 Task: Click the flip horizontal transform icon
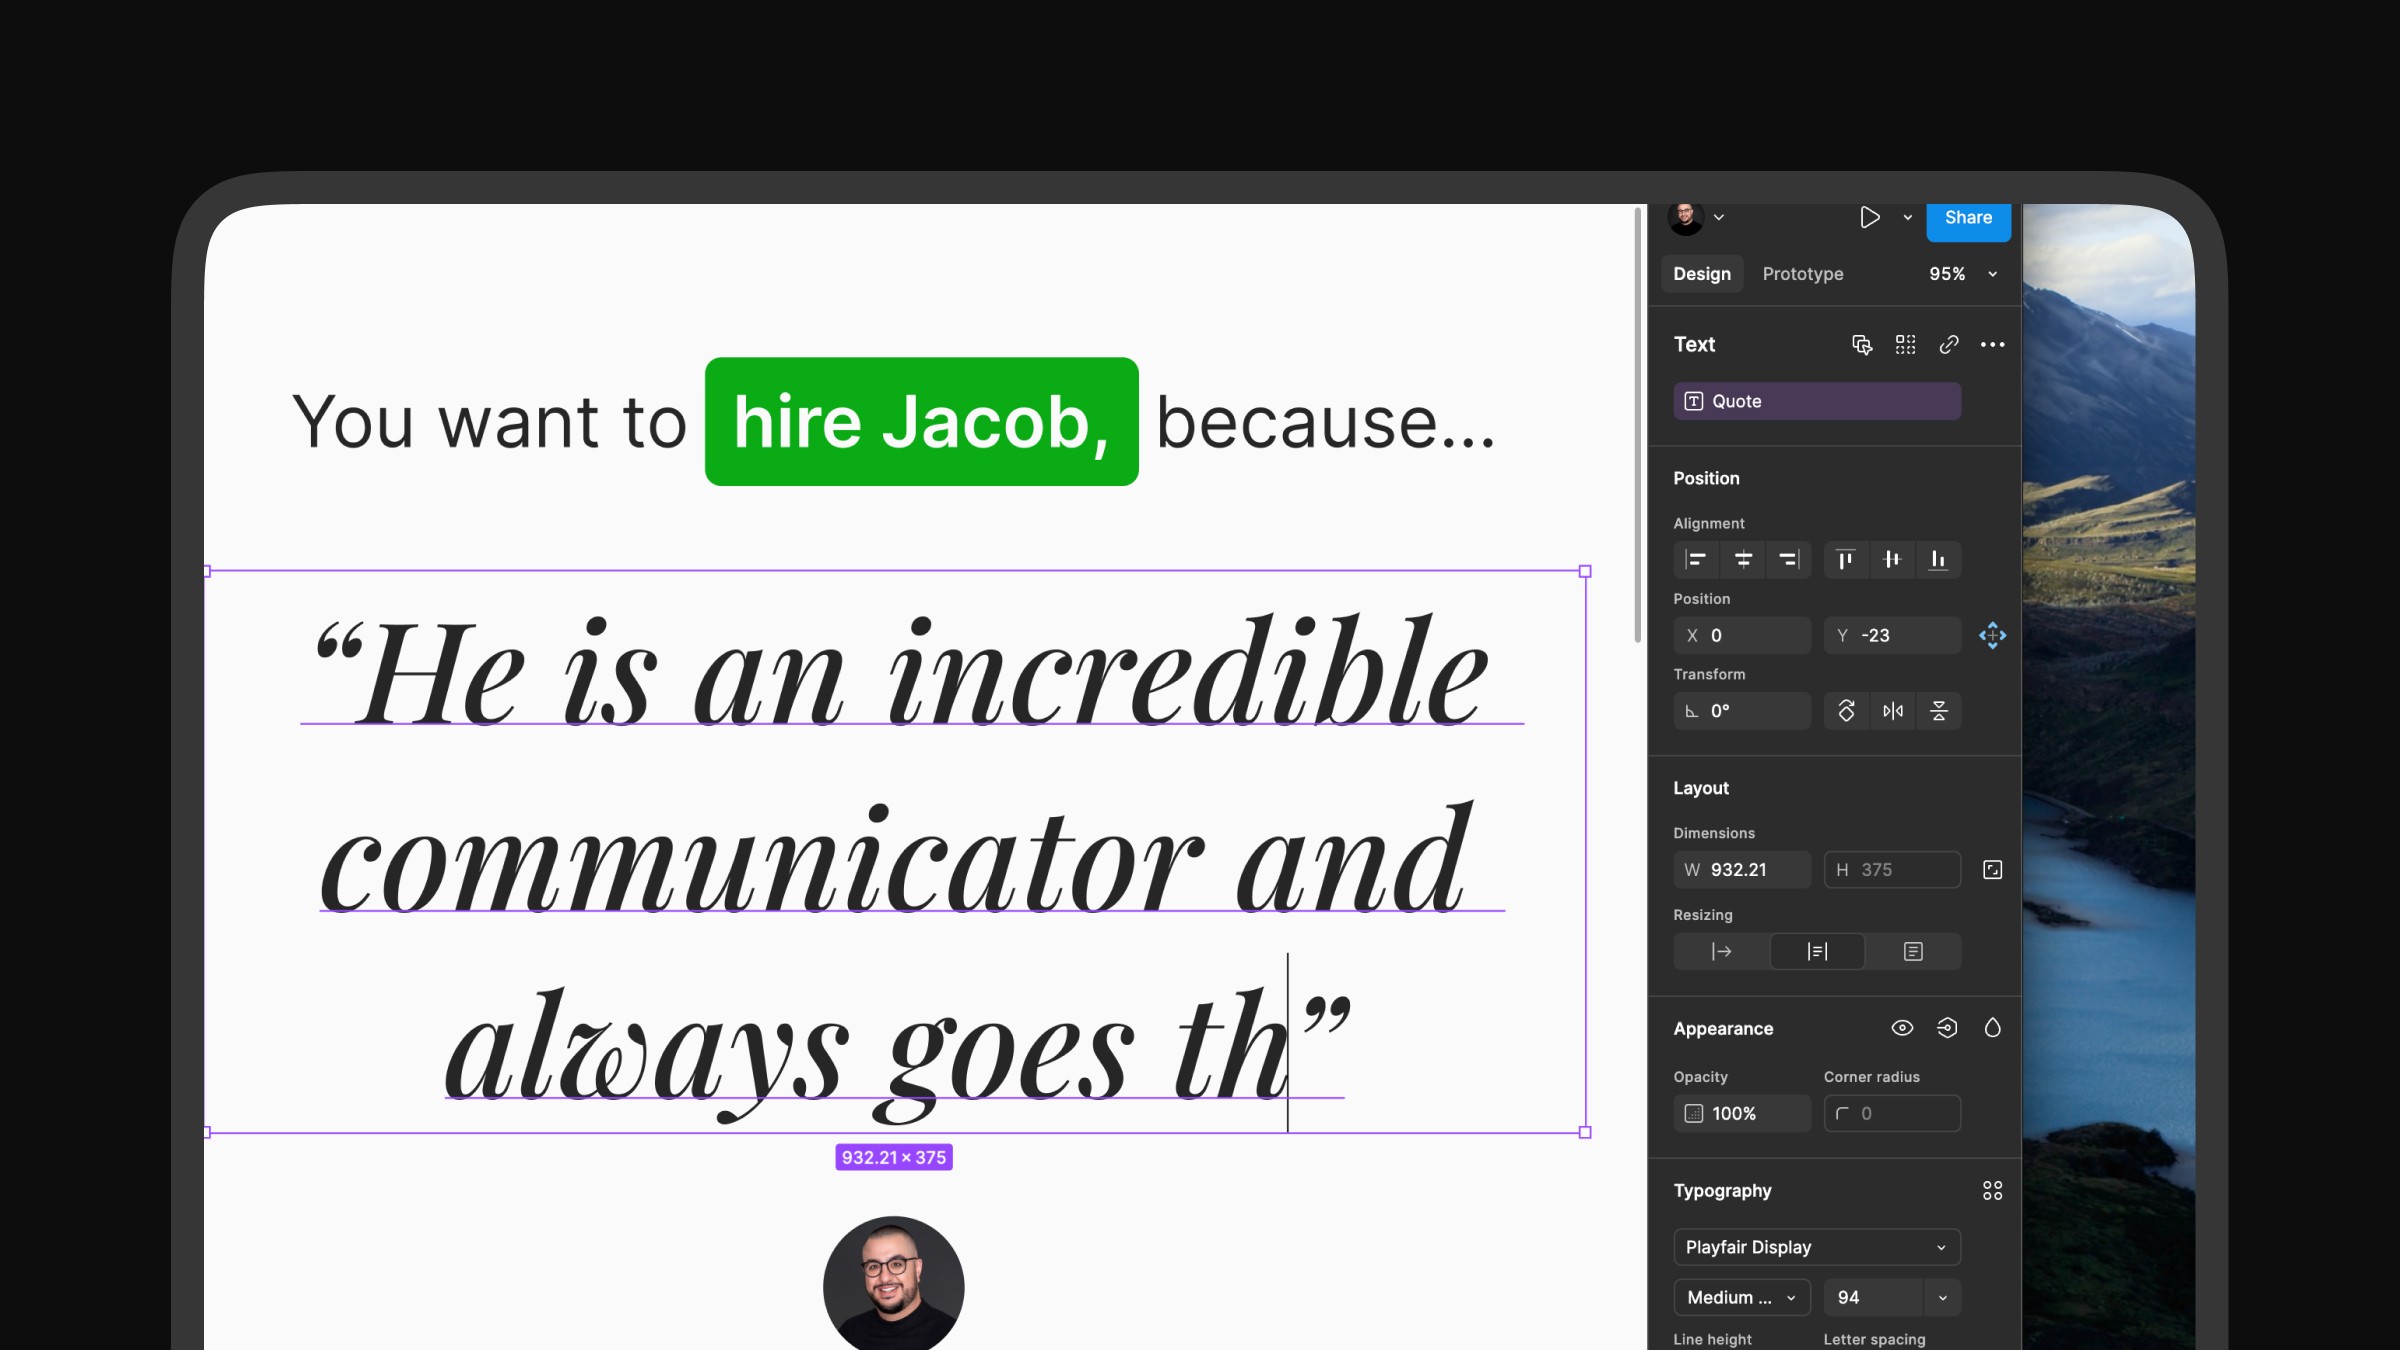pyautogui.click(x=1893, y=711)
